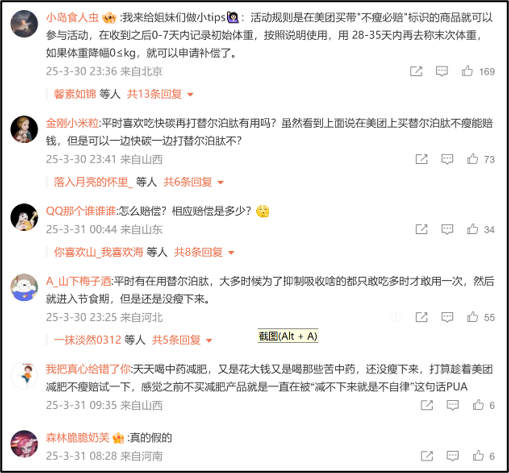Like QQ那个谁谁谁's comment with 34 likes
This screenshot has width=509, height=473.
(472, 229)
